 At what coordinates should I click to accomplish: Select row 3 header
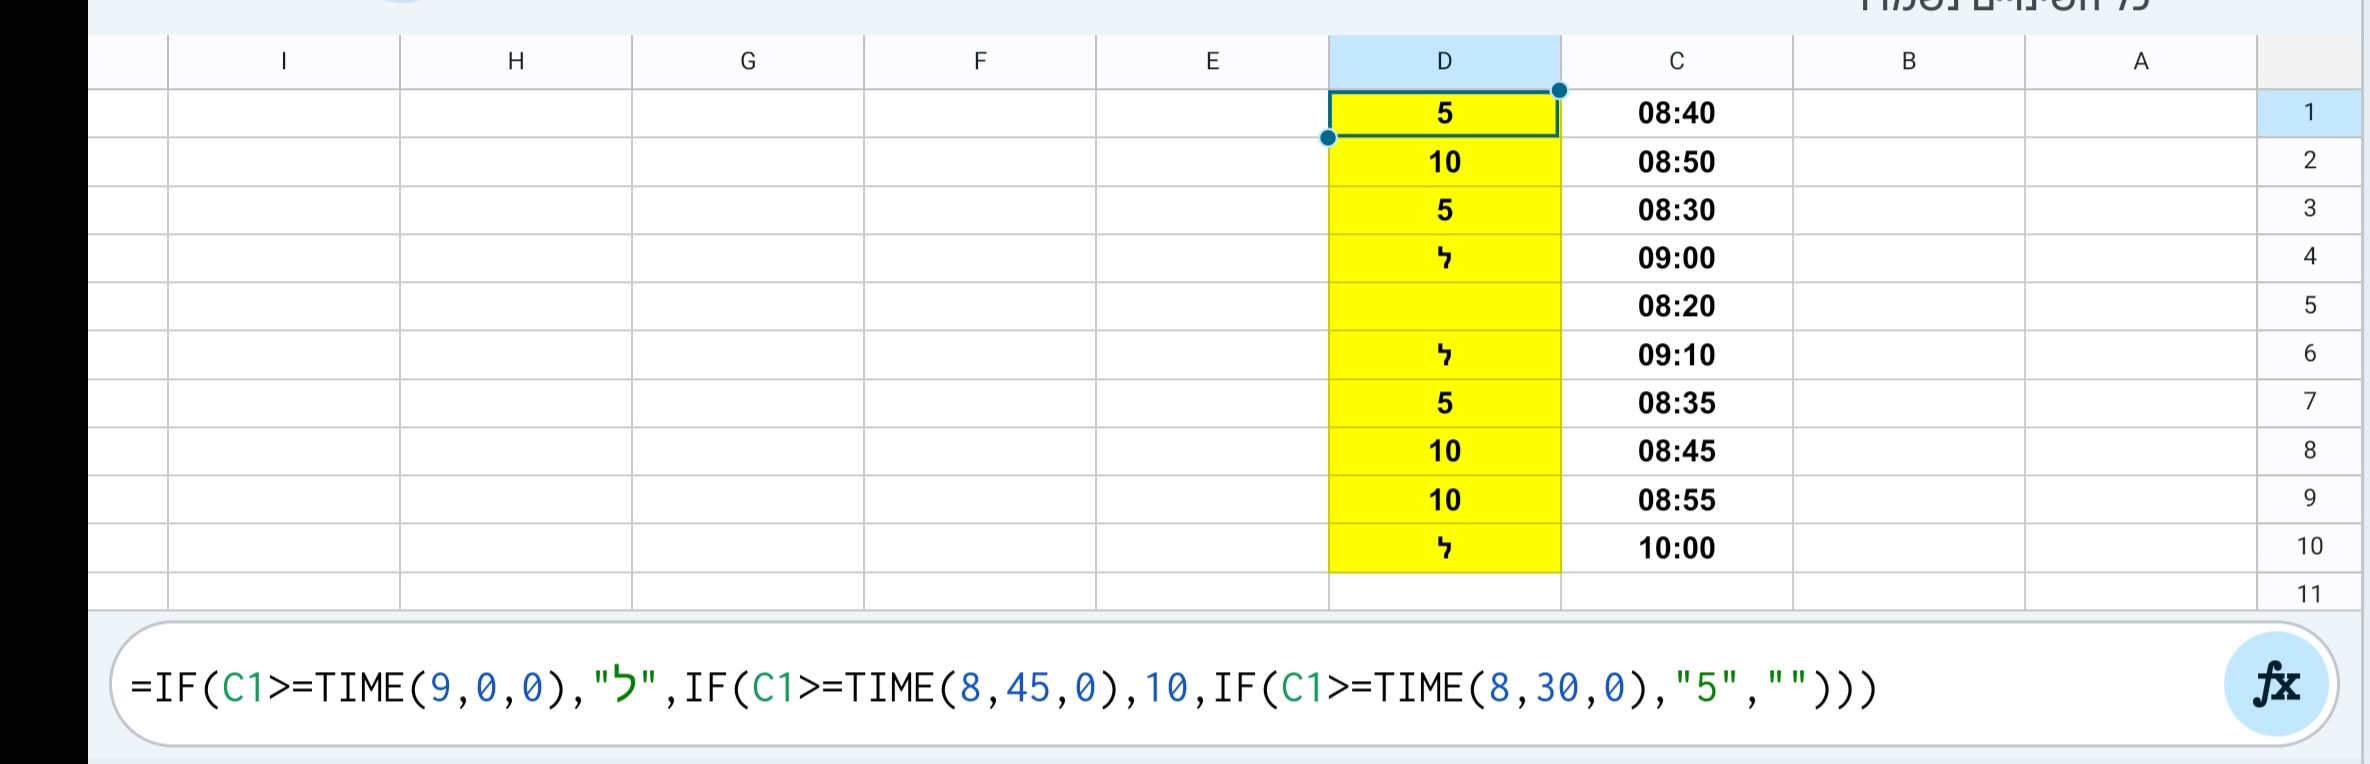point(2310,209)
